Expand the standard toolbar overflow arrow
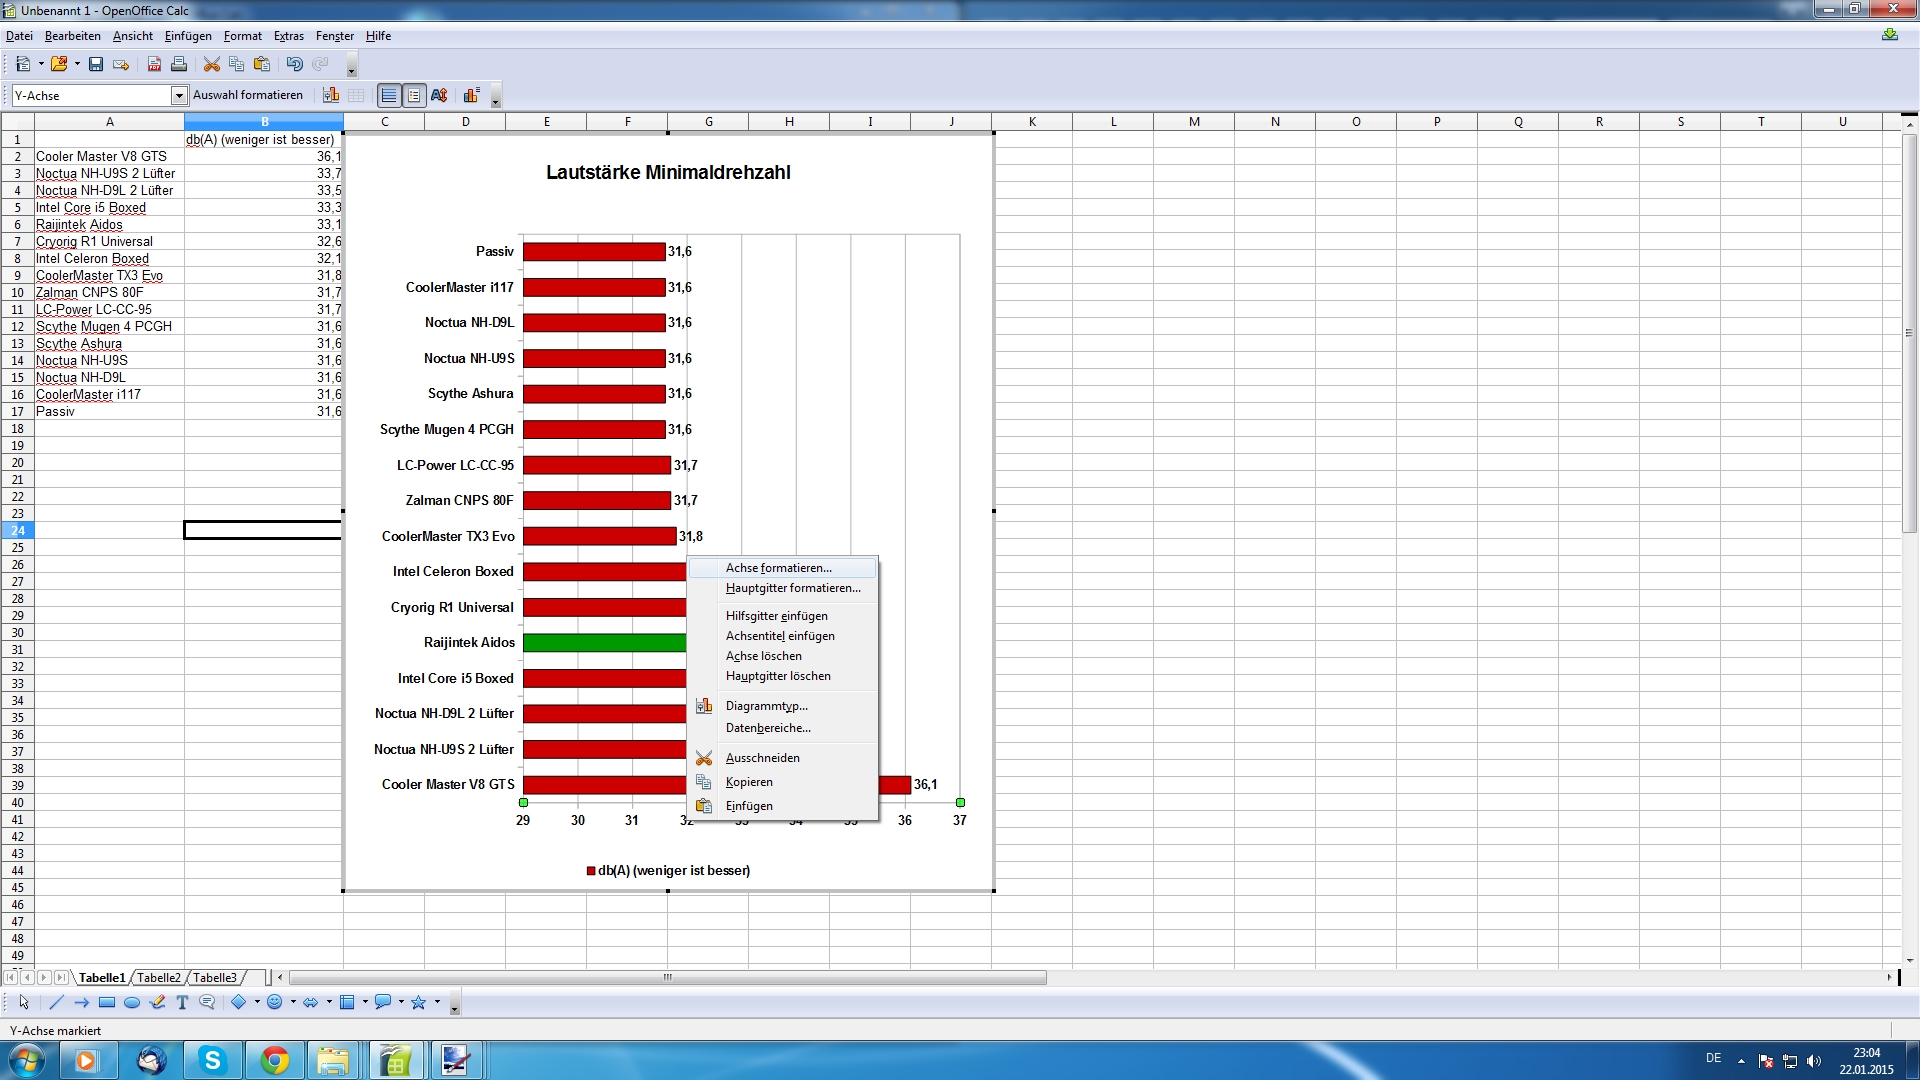Viewport: 1920px width, 1080px height. (351, 68)
